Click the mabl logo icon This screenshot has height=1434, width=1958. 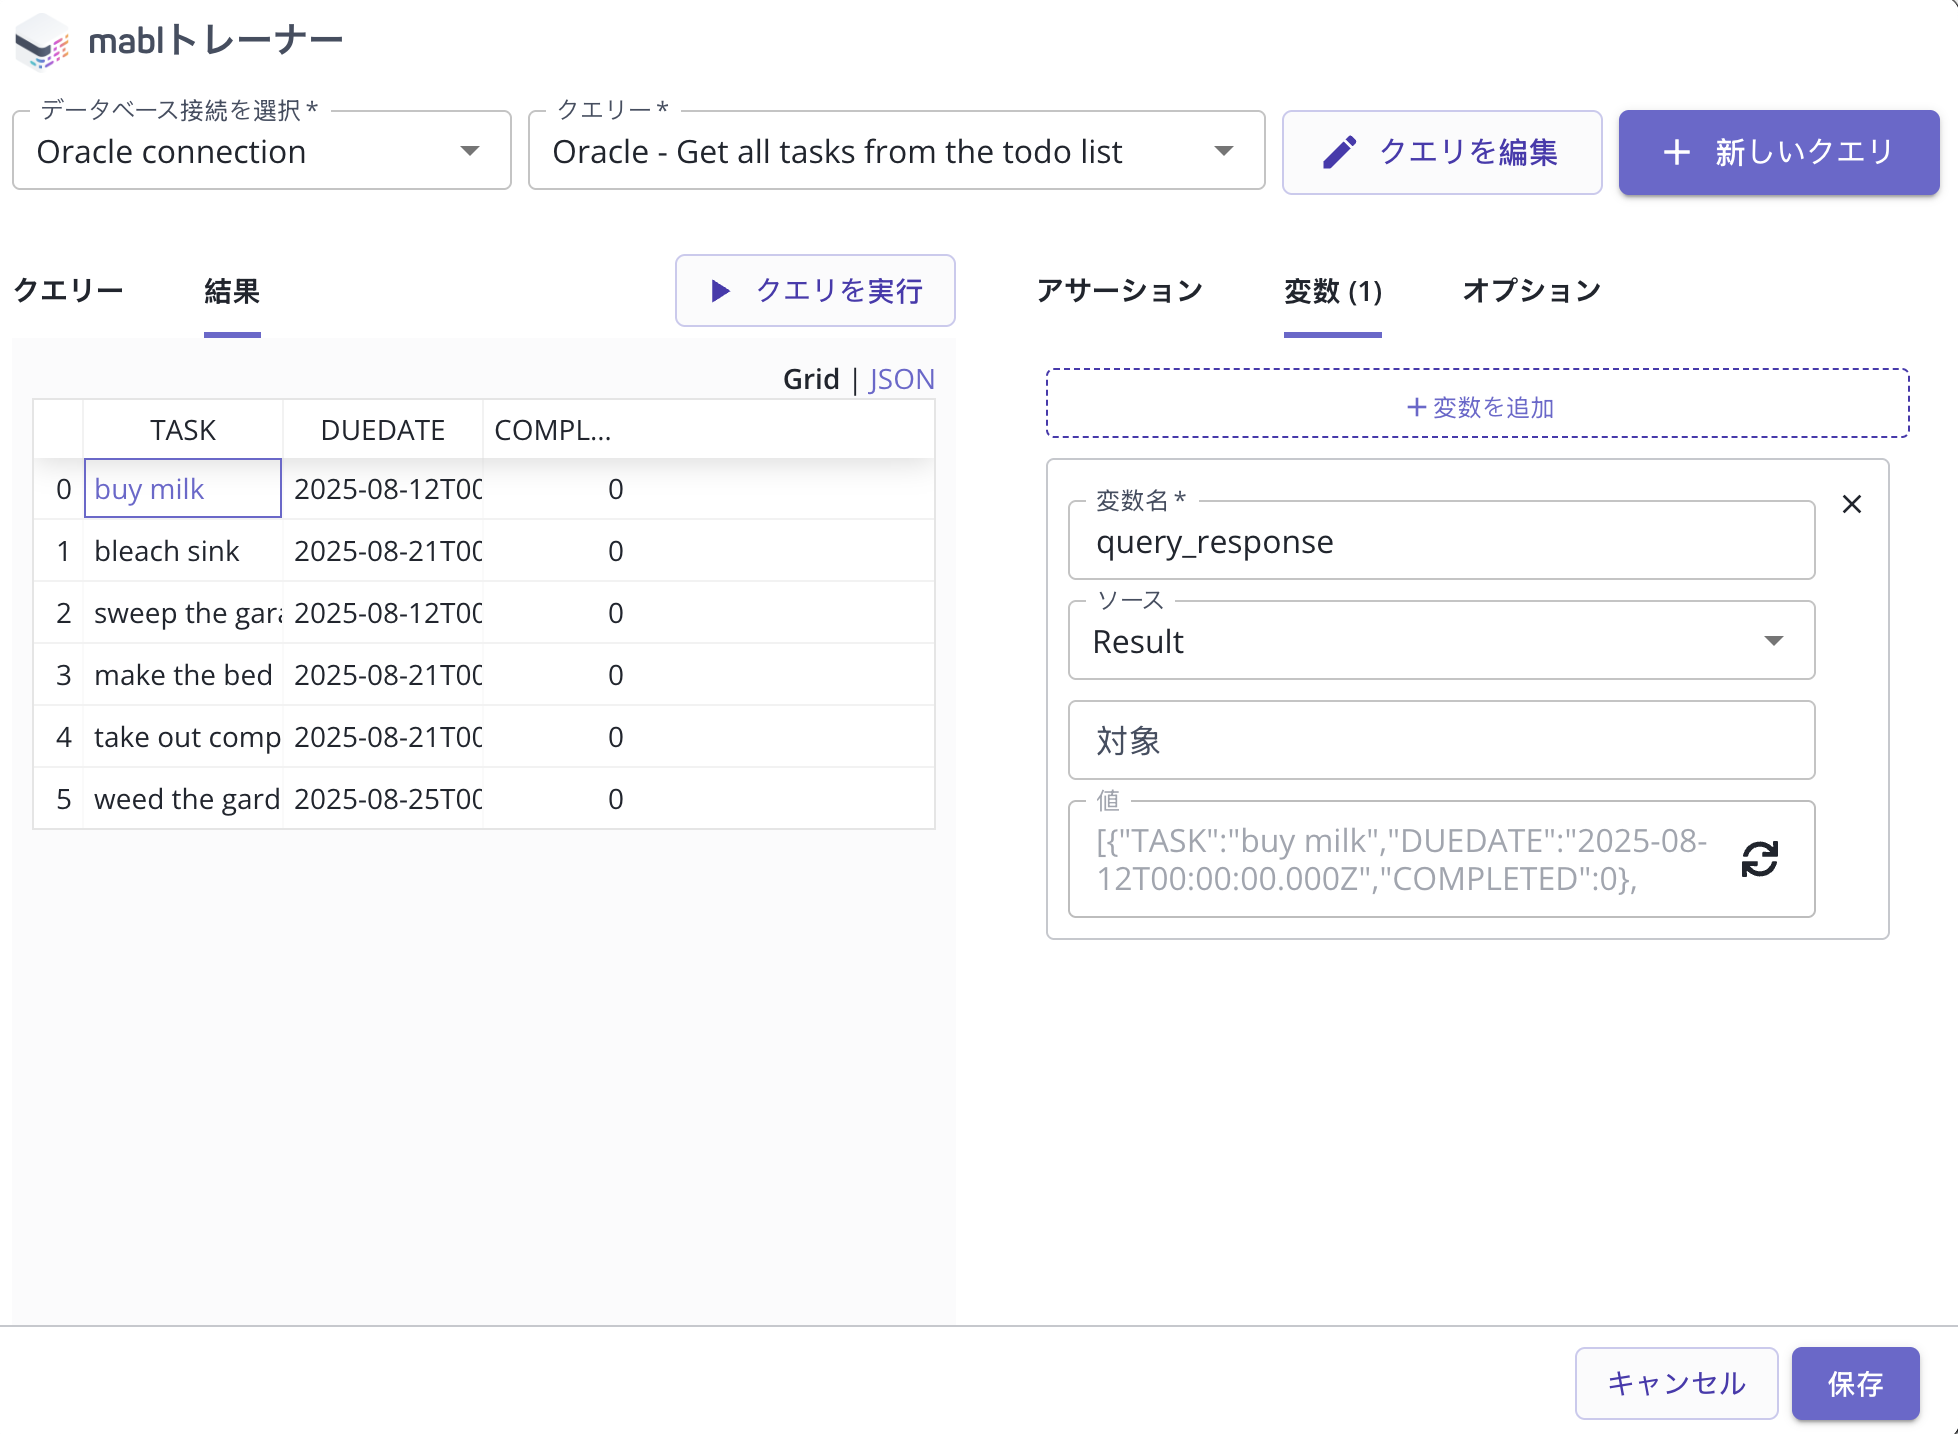coord(42,42)
